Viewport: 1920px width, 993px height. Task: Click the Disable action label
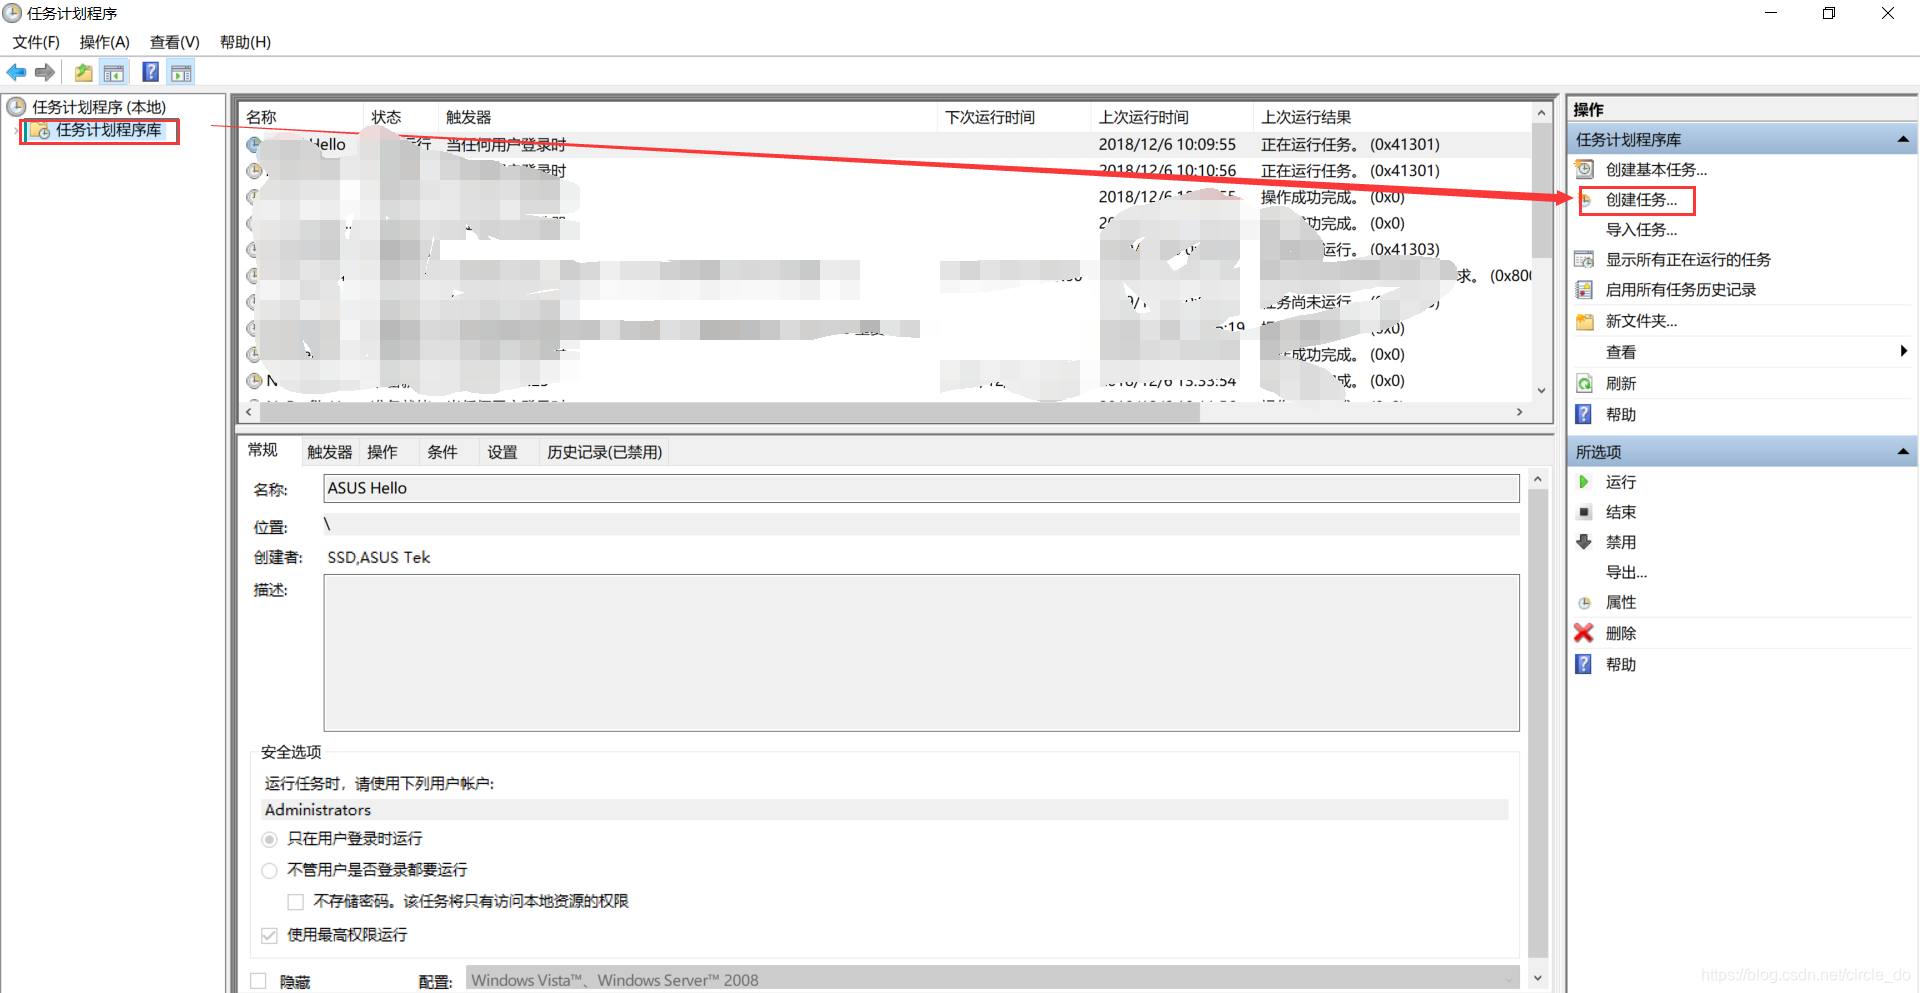click(x=1621, y=542)
